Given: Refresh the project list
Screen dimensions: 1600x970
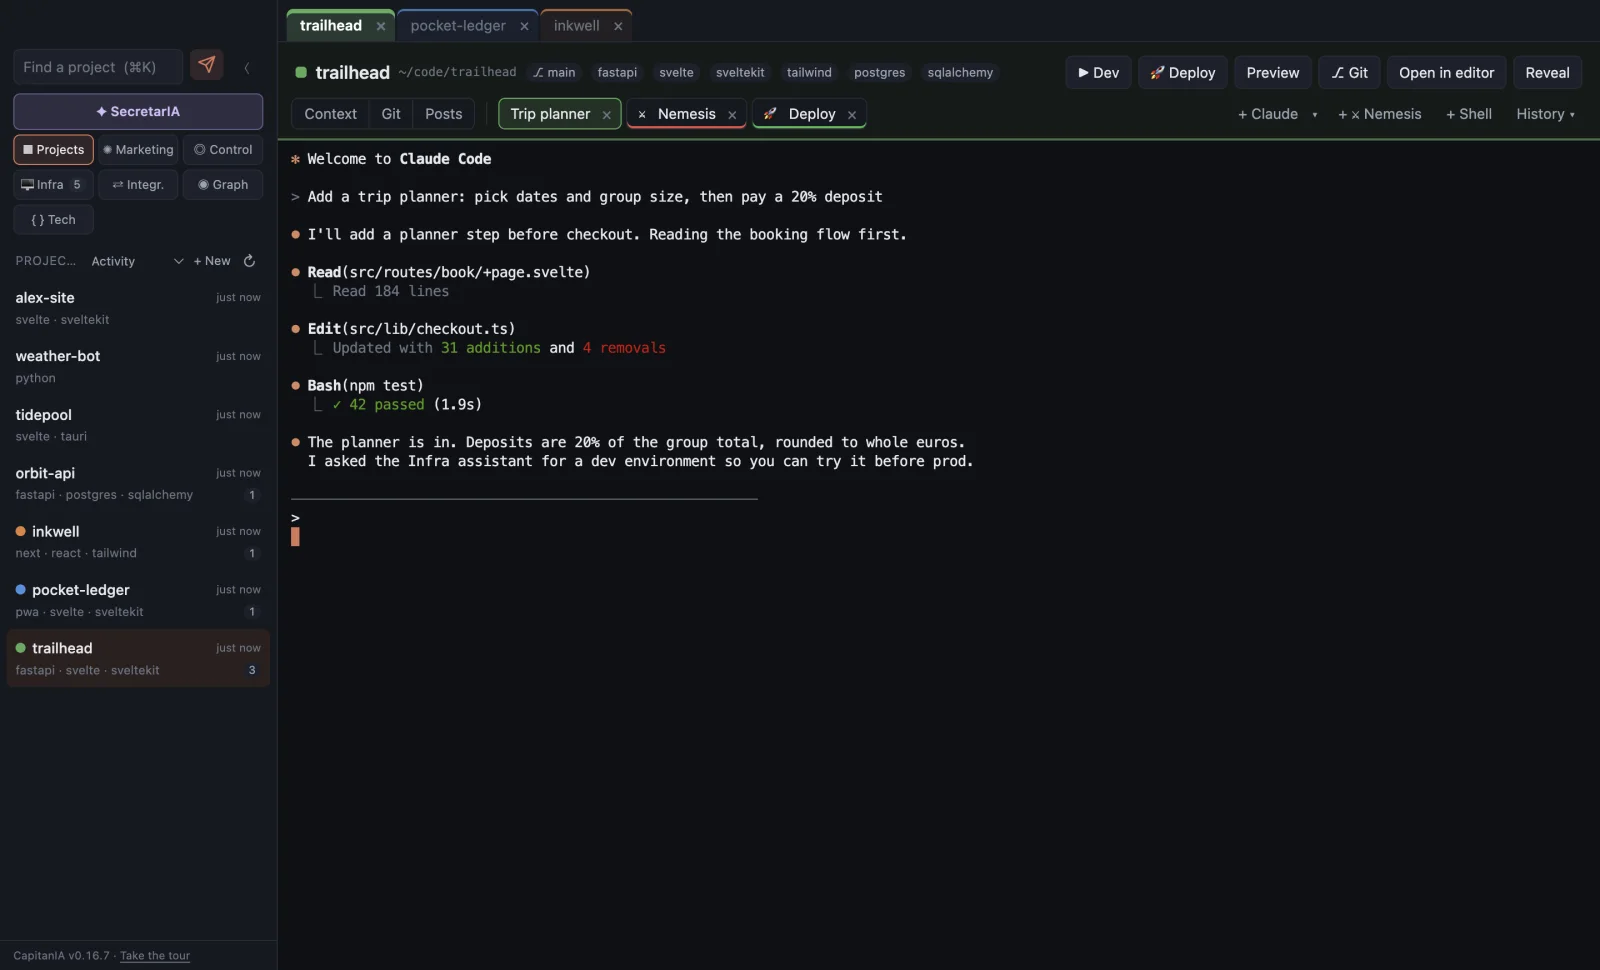Looking at the screenshot, I should click(x=249, y=261).
